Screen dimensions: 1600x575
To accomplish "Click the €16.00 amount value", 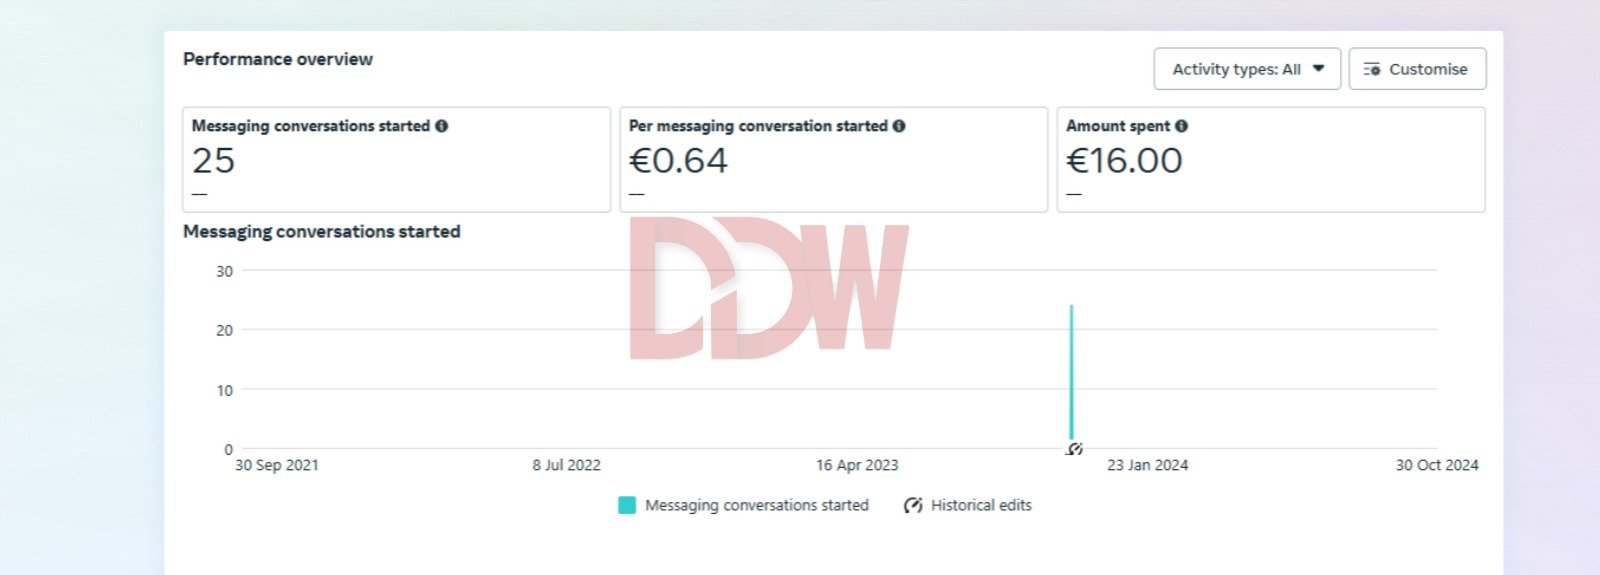I will pyautogui.click(x=1124, y=160).
